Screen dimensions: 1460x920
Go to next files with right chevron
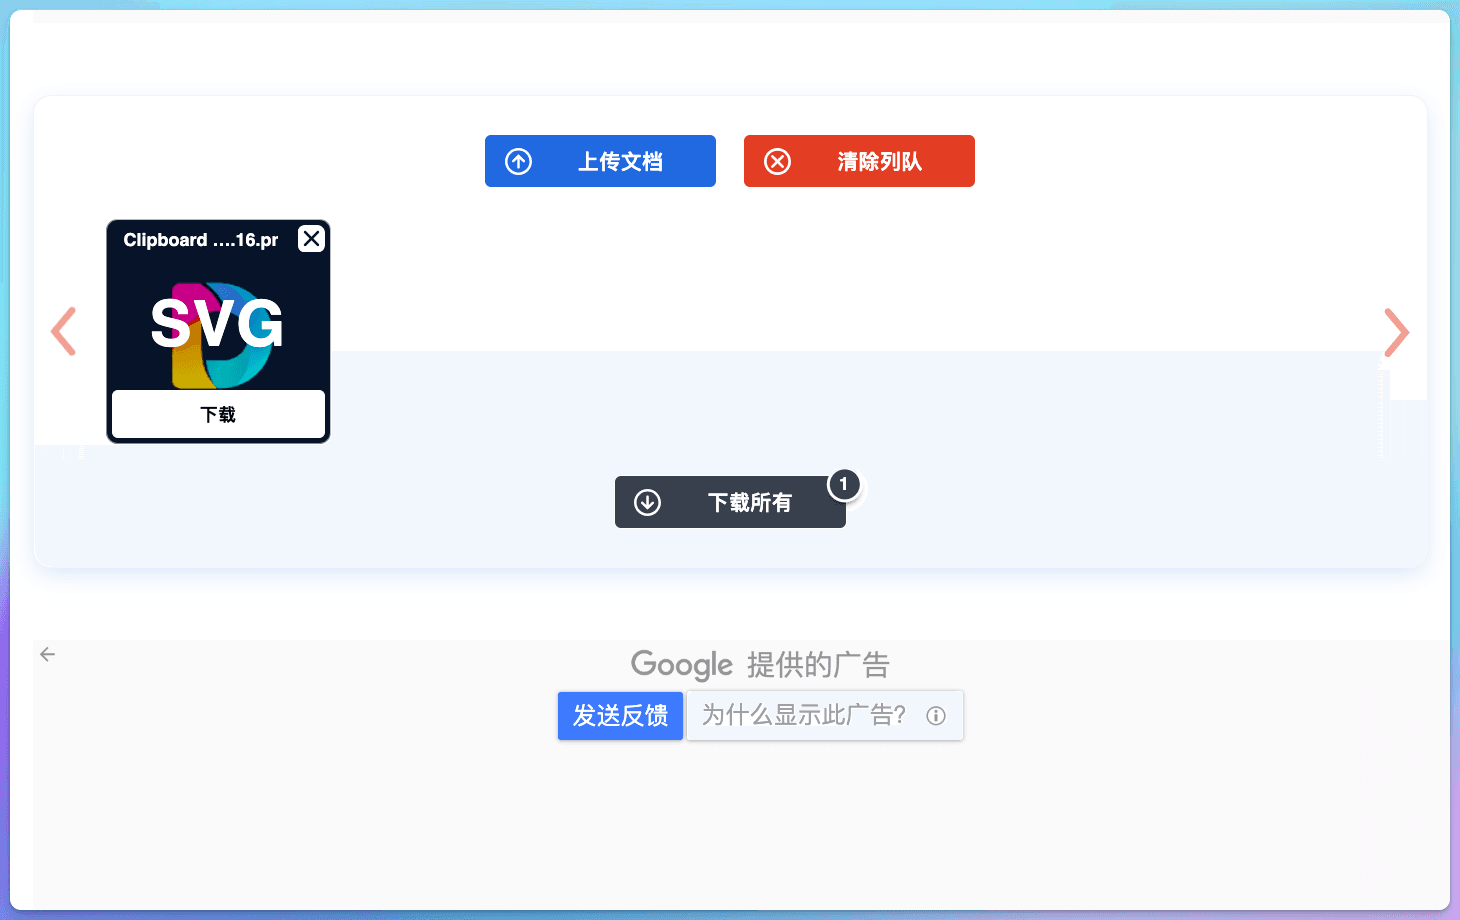(1396, 332)
